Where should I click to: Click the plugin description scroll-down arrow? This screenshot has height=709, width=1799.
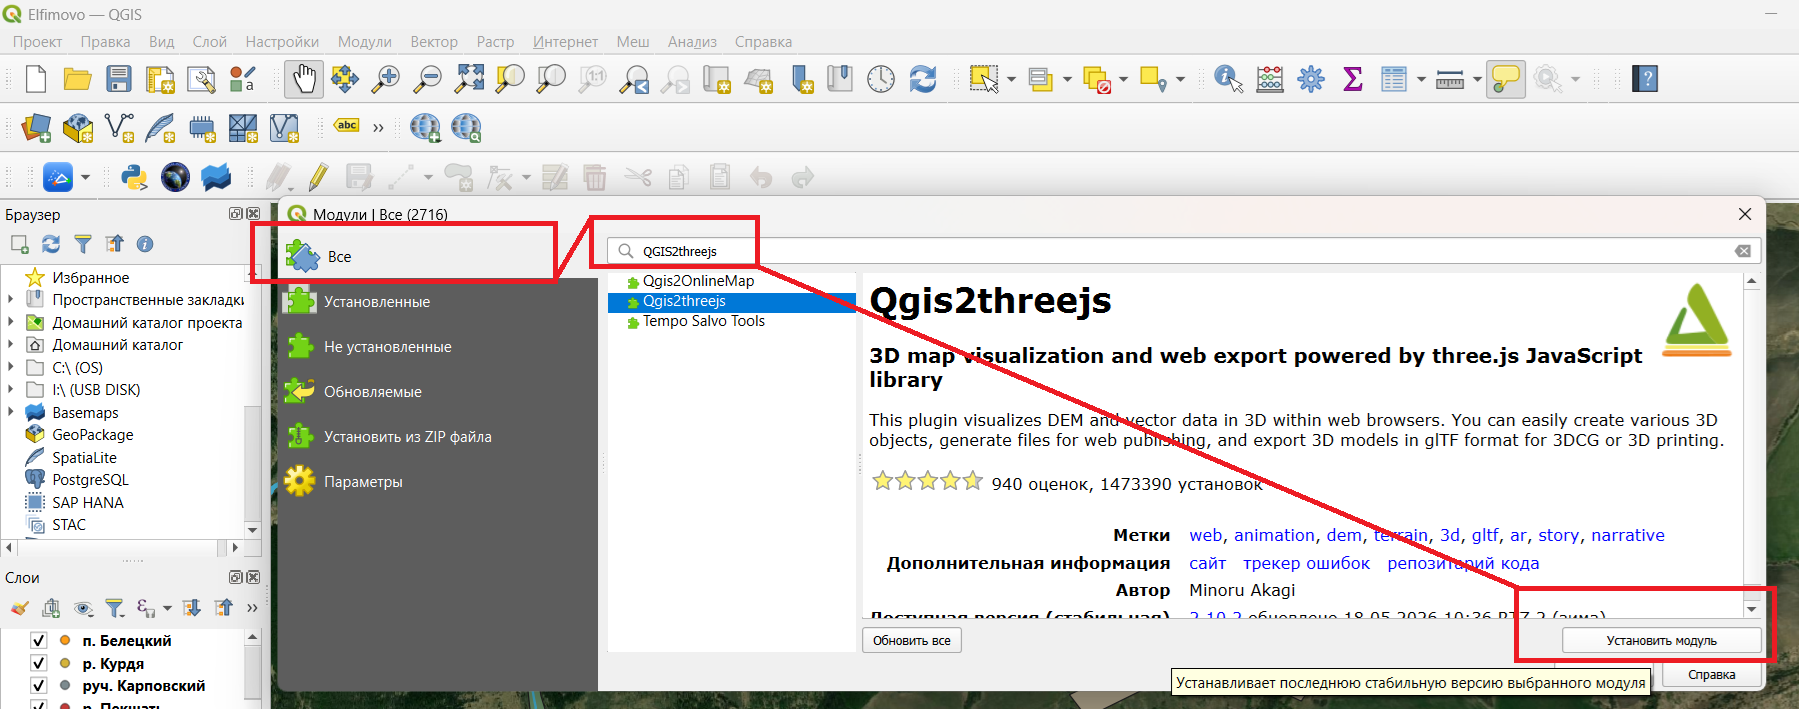[x=1751, y=609]
